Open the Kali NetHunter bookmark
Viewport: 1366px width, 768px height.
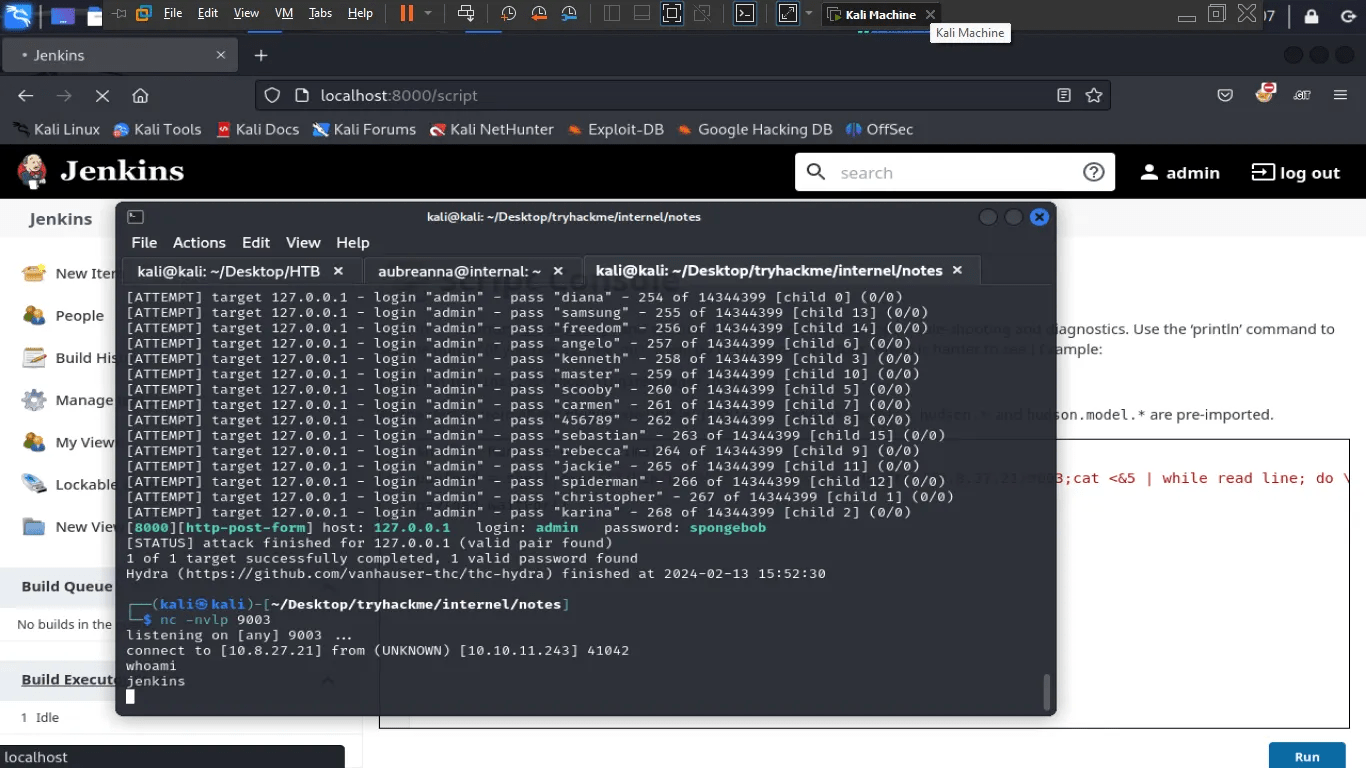[x=491, y=129]
